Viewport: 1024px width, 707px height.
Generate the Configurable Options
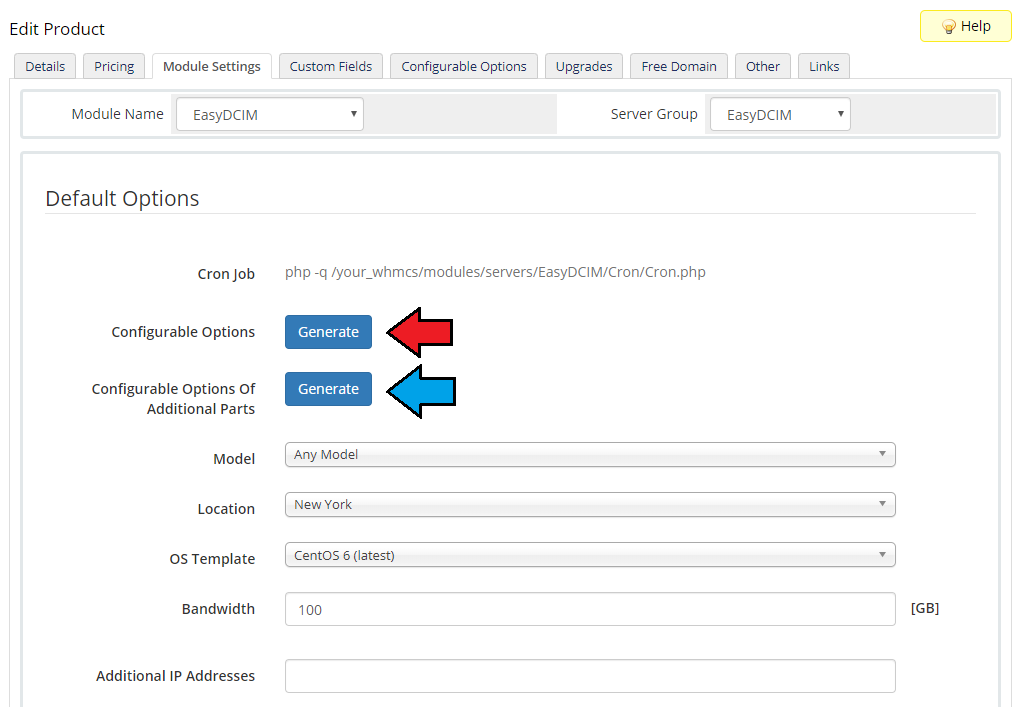pyautogui.click(x=328, y=332)
